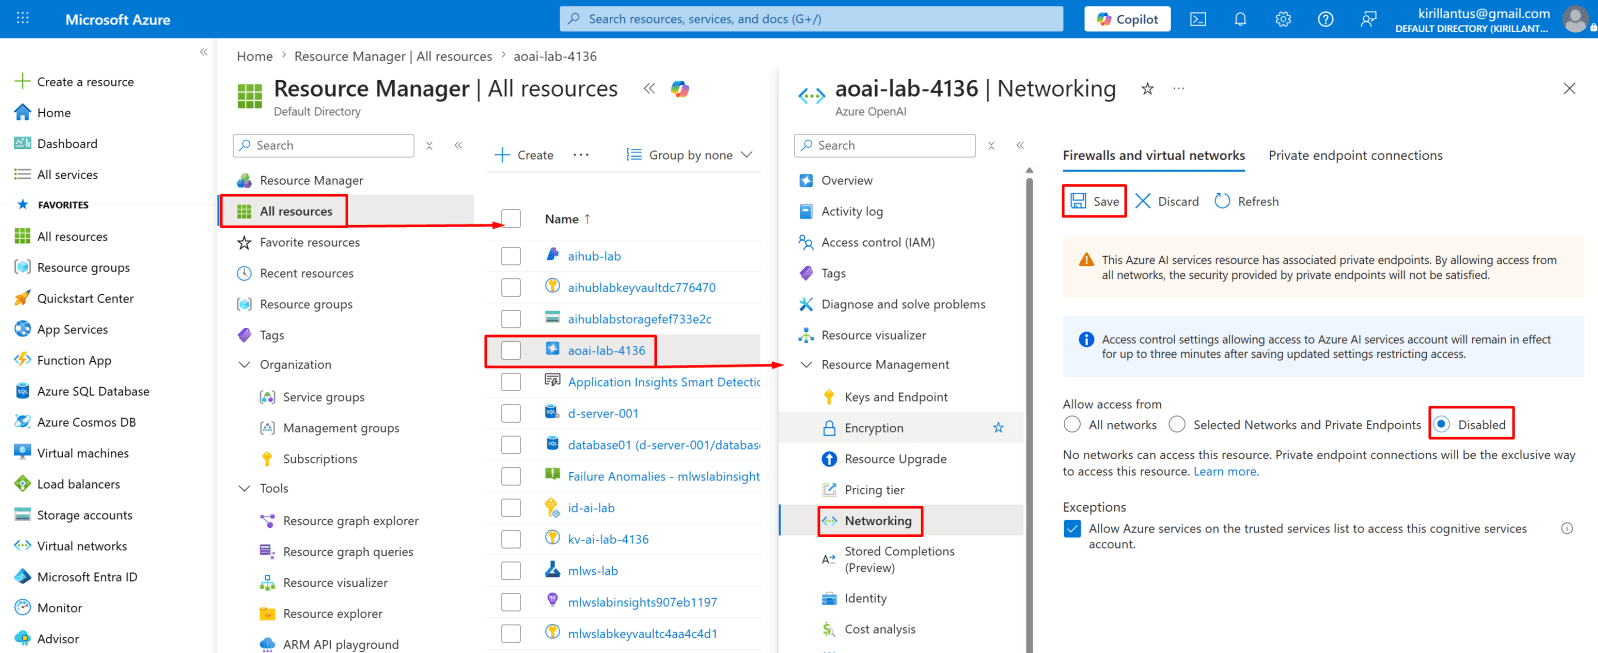1598x653 pixels.
Task: Collapse the Resource Manager blade chevrons beside title
Action: (649, 89)
